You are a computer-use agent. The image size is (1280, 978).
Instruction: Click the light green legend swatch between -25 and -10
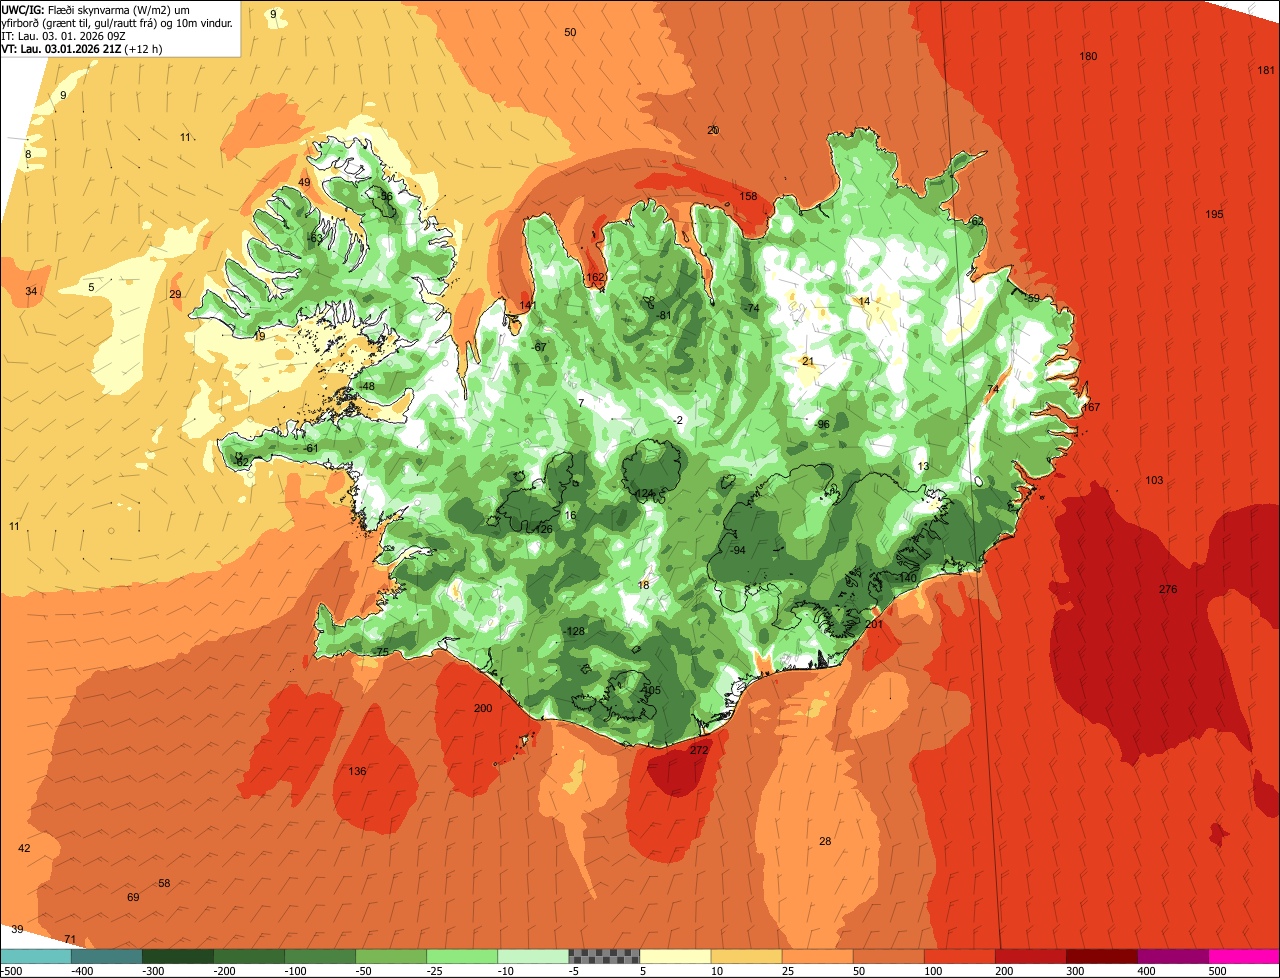(462, 956)
